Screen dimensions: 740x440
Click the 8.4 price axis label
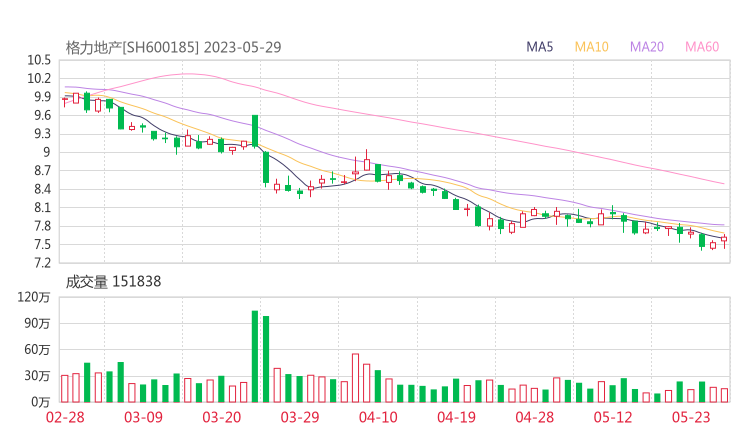point(42,189)
